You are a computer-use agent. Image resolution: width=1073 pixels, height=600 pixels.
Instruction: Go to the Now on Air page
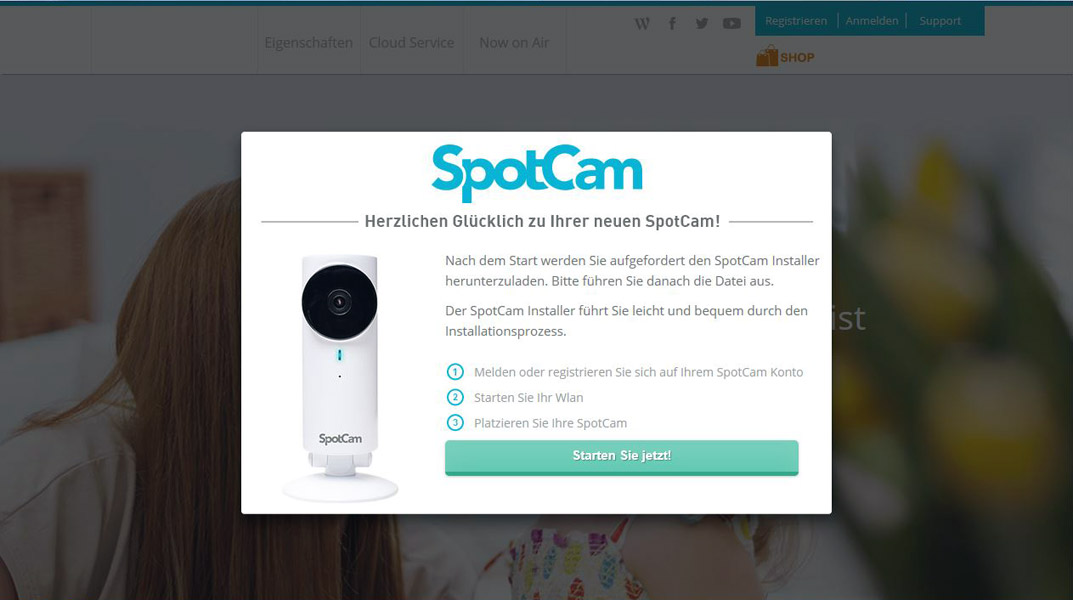point(514,42)
